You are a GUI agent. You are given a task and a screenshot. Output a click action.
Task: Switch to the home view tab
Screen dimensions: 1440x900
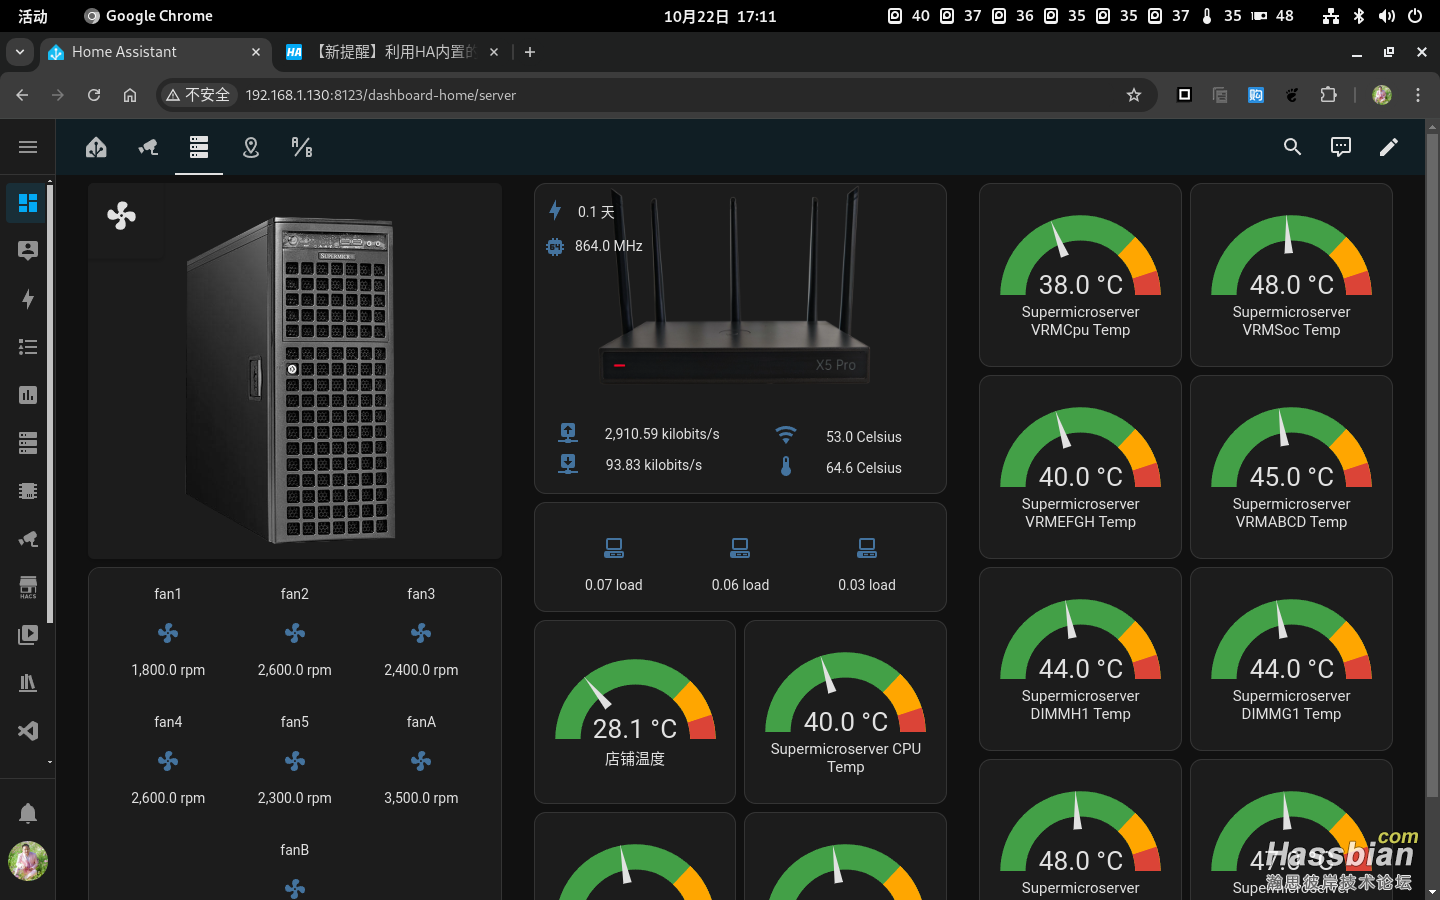pyautogui.click(x=96, y=148)
